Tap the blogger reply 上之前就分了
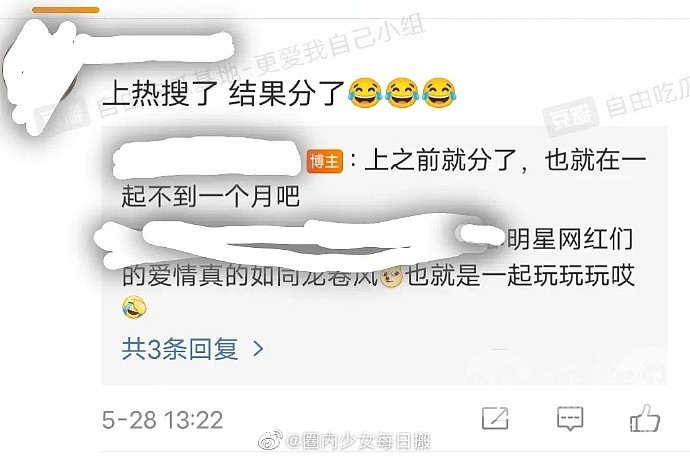 click(x=383, y=178)
